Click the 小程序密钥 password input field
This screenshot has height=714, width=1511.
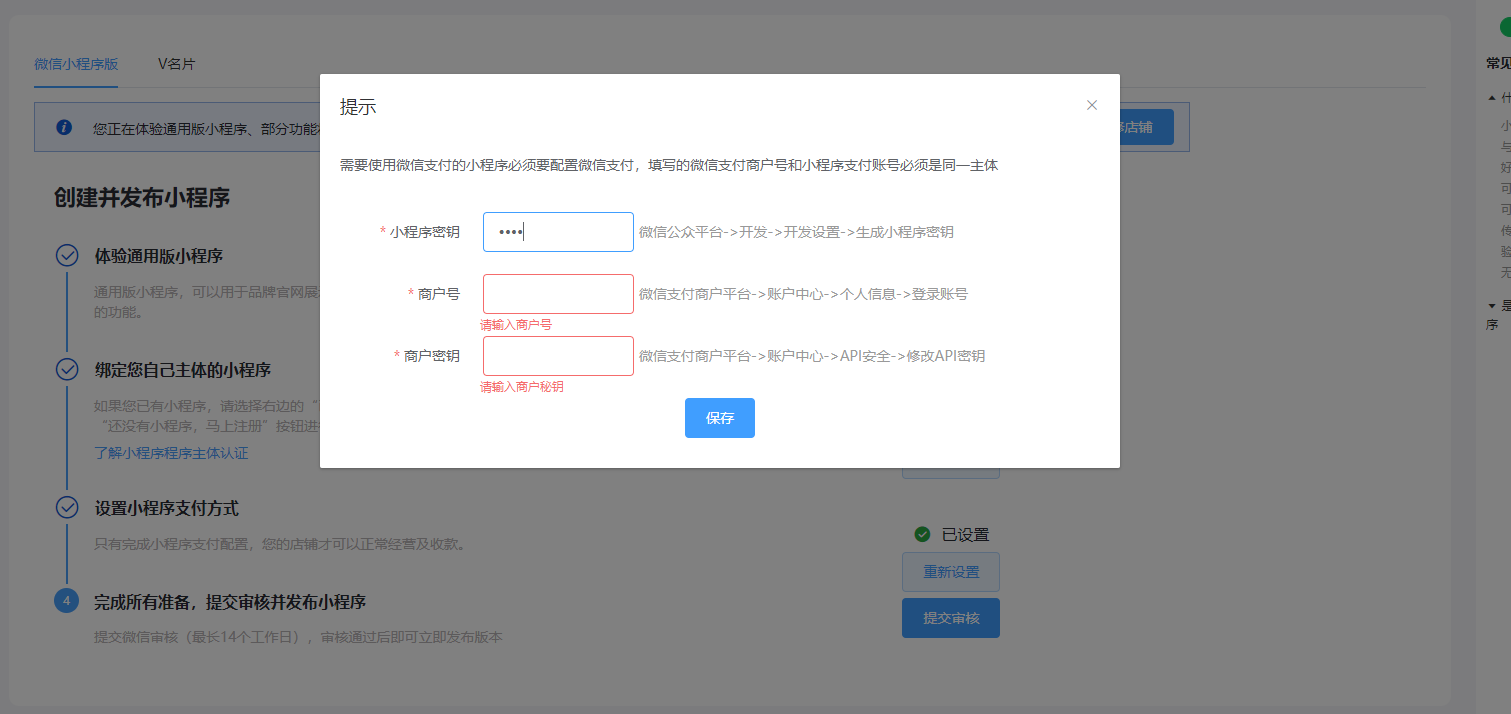558,232
